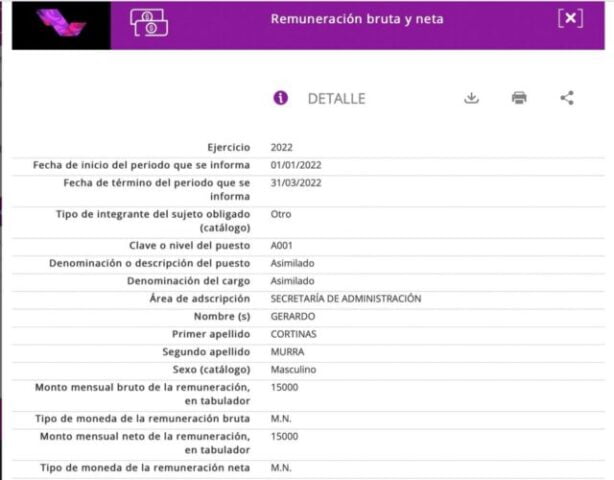614x480 pixels.
Task: Click the 'Denominación del cargo' field label
Action: pyautogui.click(x=188, y=281)
